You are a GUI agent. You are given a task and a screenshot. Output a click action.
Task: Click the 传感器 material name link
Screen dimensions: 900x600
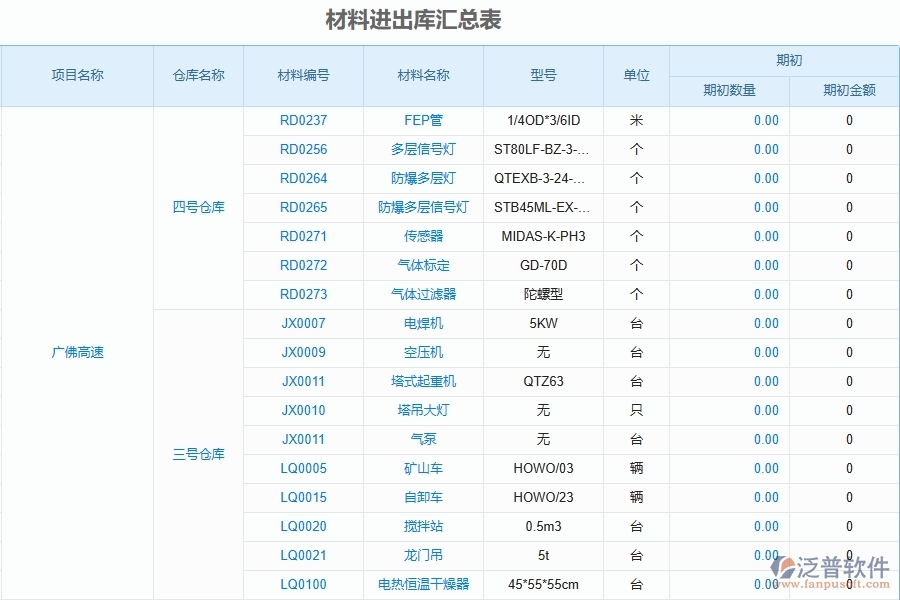click(422, 236)
